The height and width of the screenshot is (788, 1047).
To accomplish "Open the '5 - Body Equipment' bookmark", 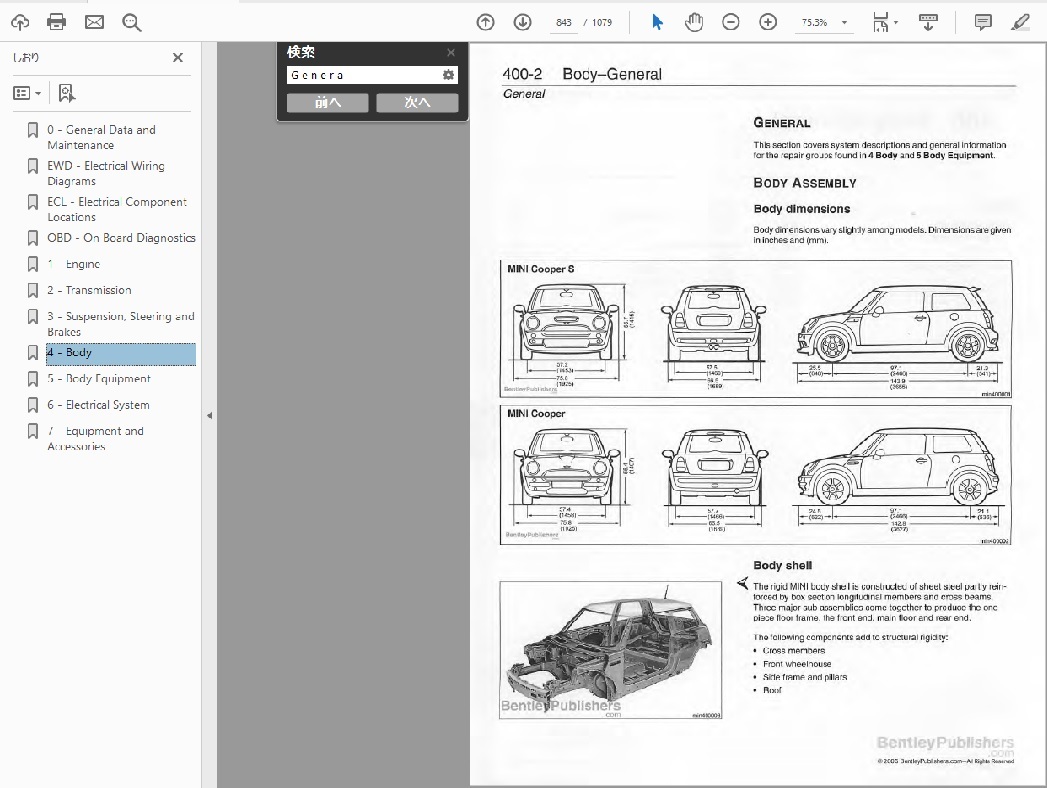I will (x=98, y=379).
